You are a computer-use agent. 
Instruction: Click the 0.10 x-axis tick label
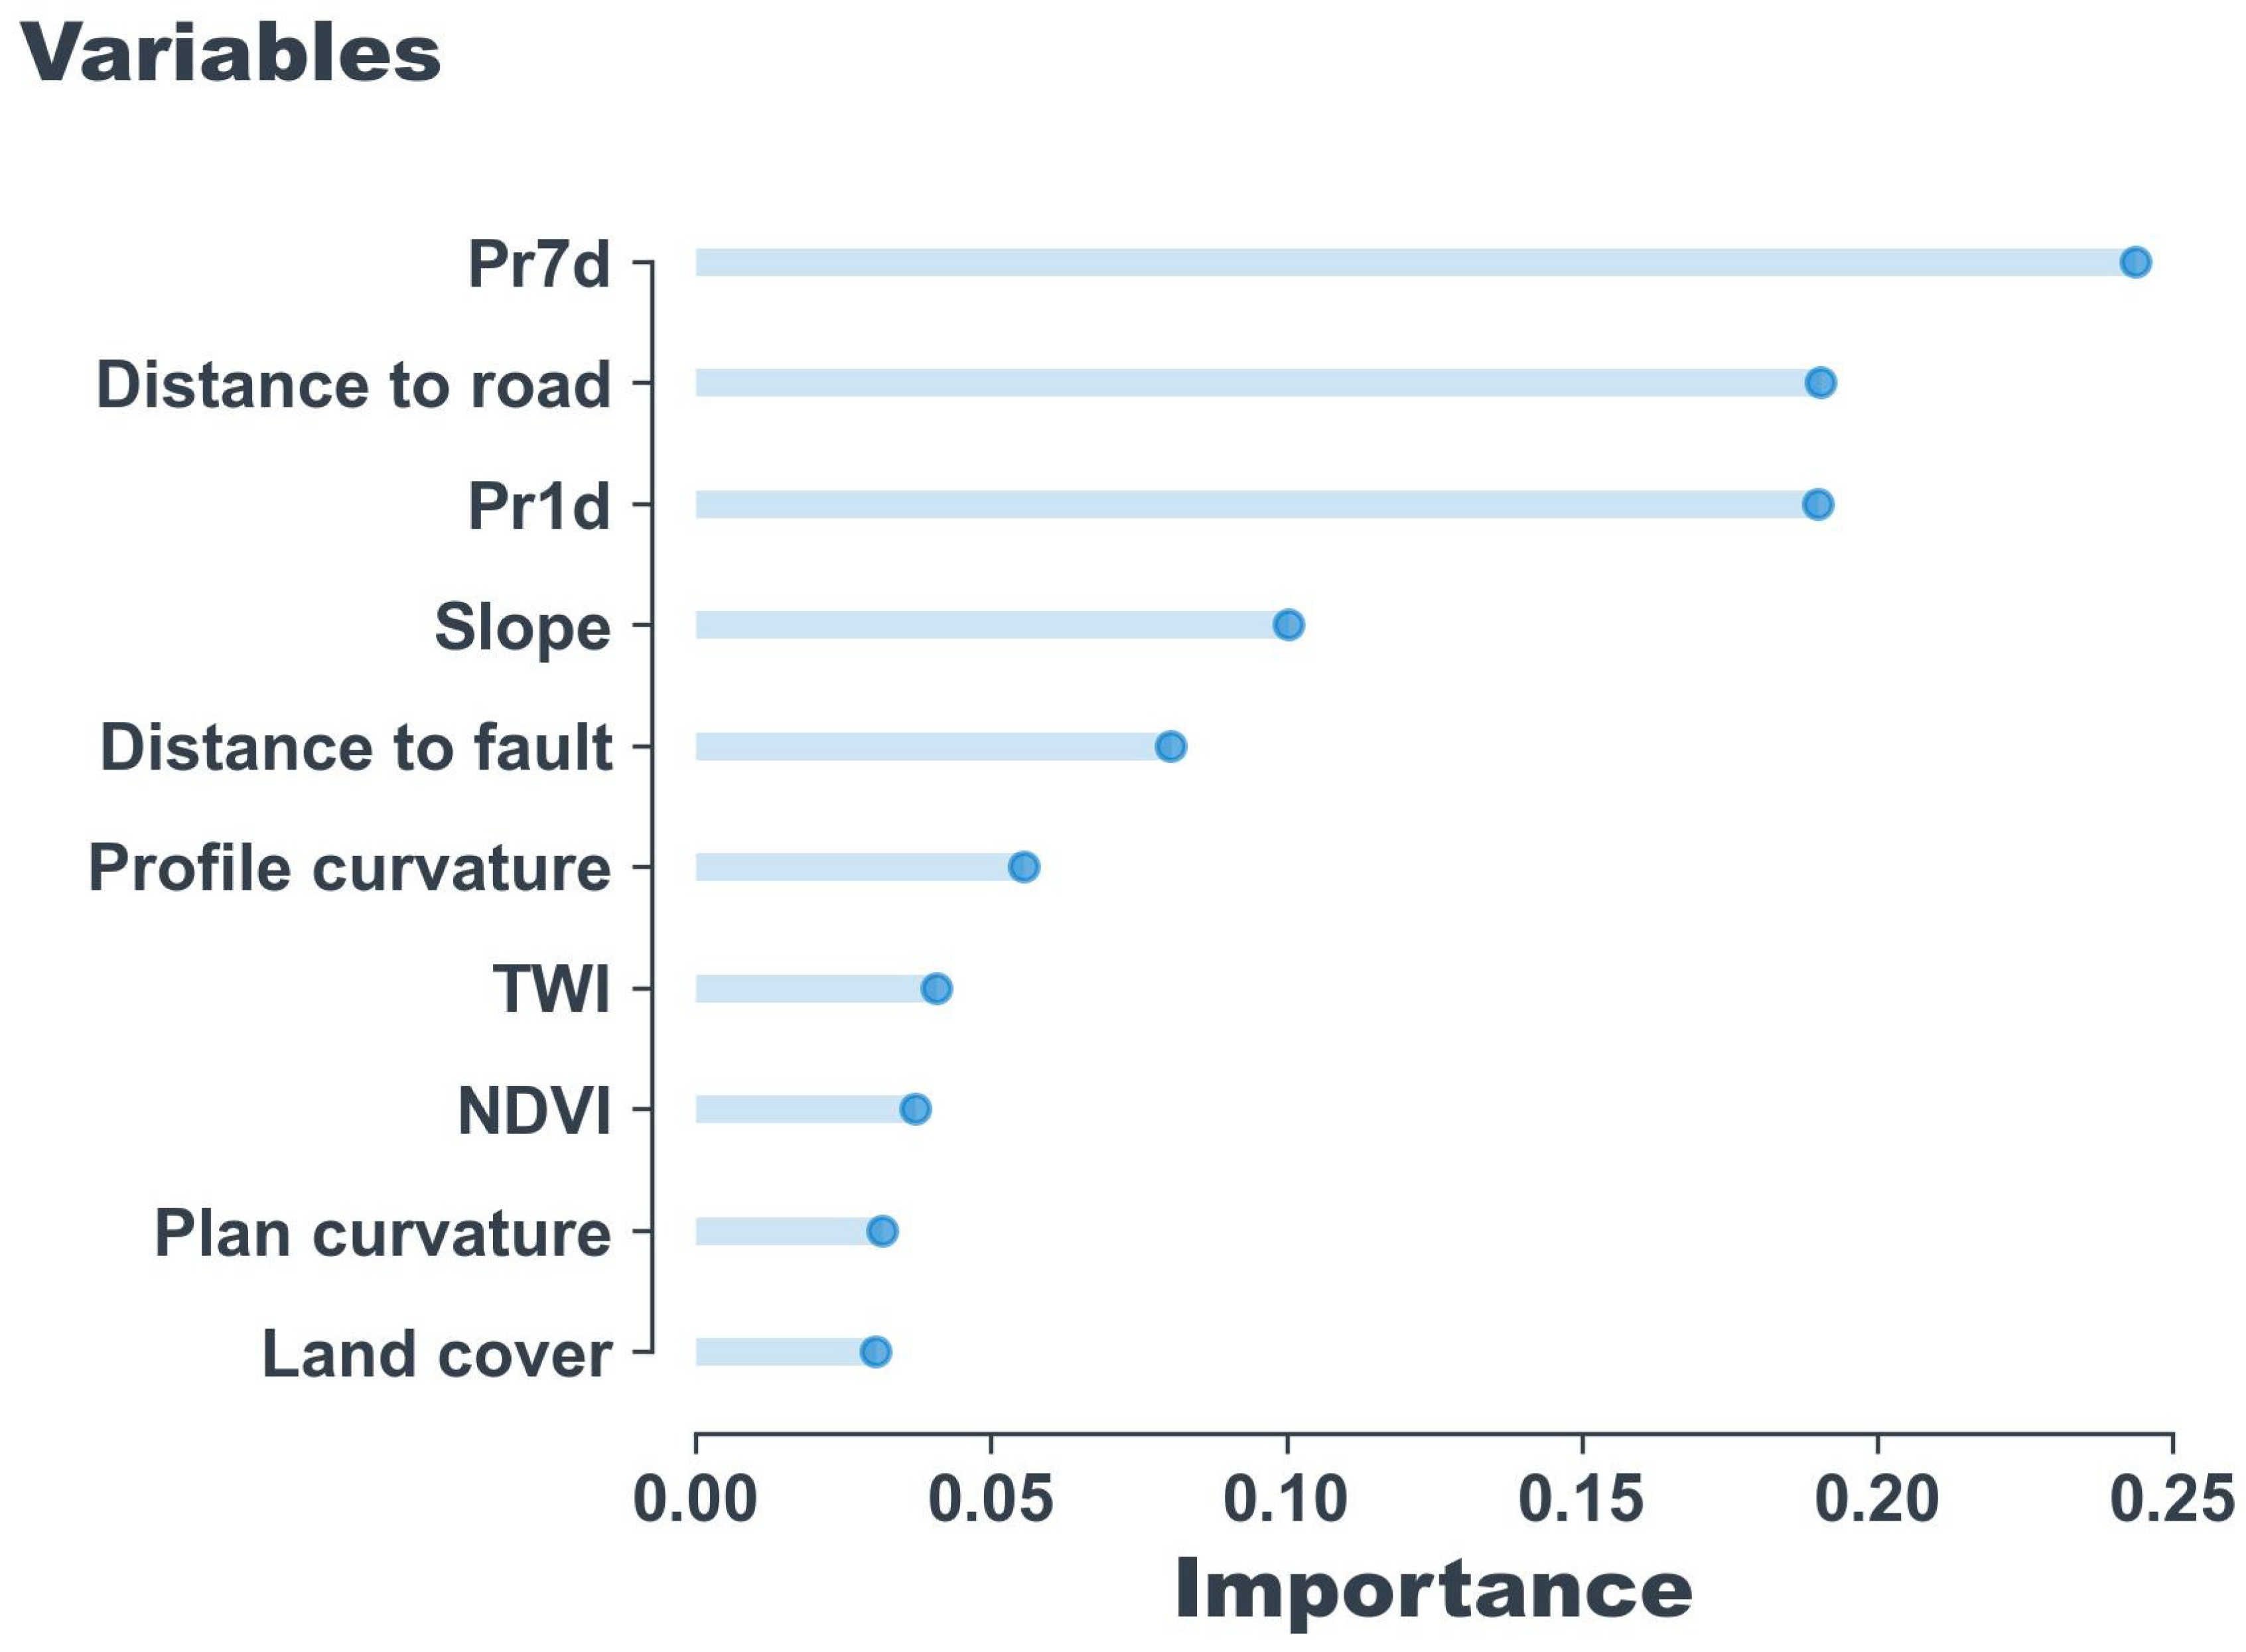(x=1285, y=1500)
